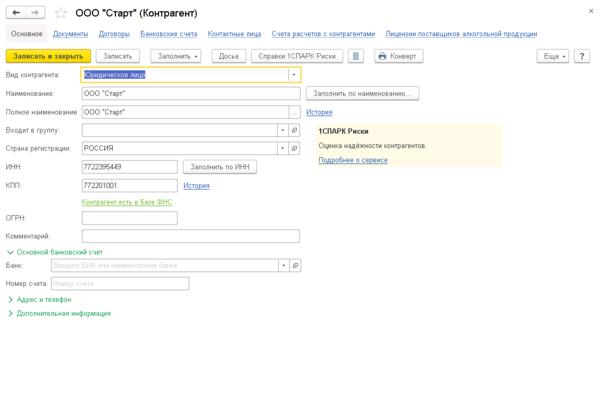Image resolution: width=600 pixels, height=393 pixels.
Task: Click the ellipsis button in Полное наименование
Action: click(x=294, y=112)
